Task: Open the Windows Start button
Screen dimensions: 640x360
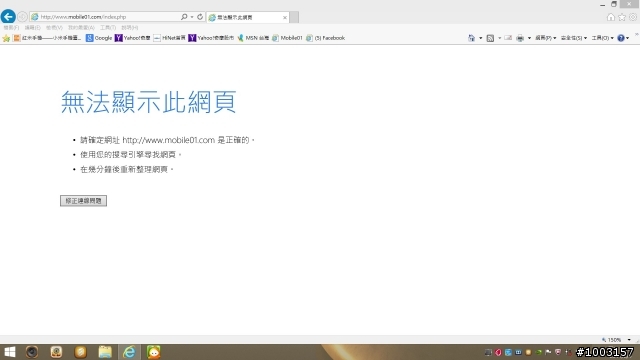Action: 9,352
